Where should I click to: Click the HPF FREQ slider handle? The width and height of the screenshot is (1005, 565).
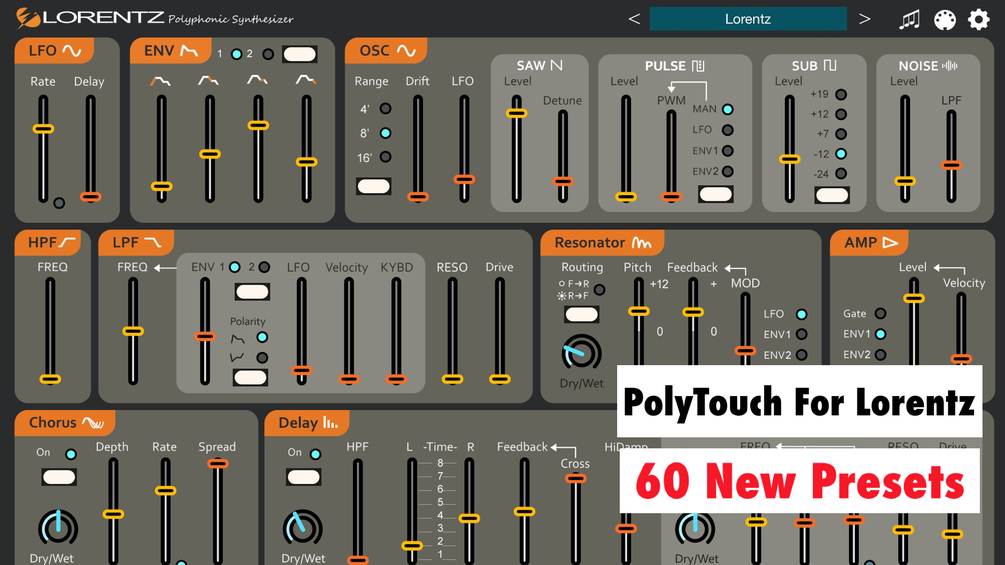pyautogui.click(x=50, y=379)
